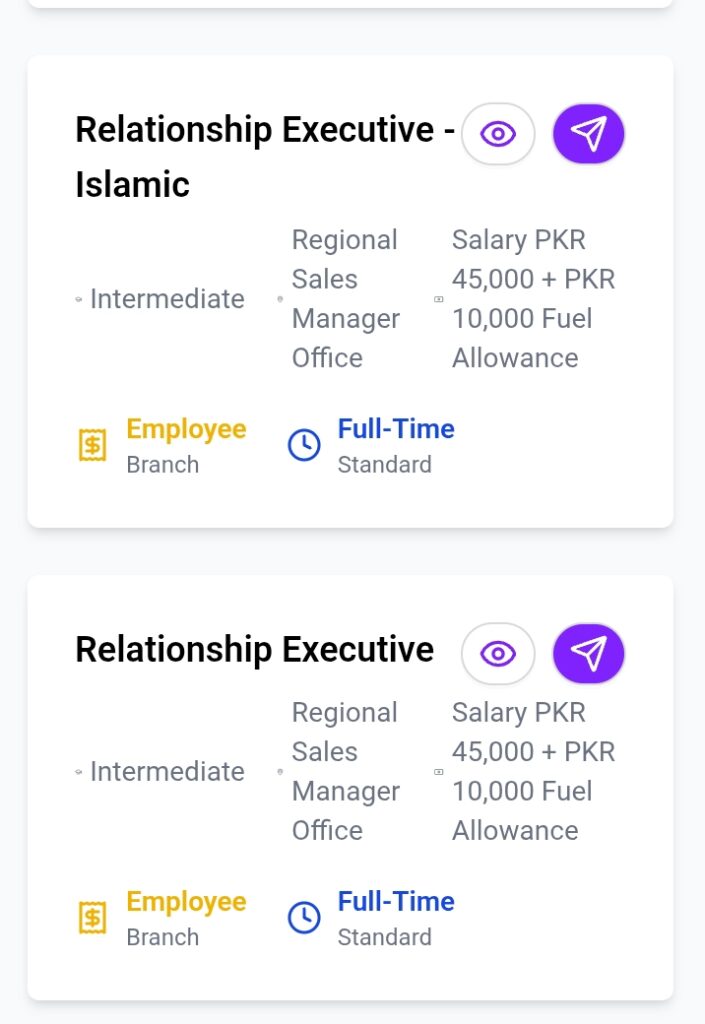The image size is (705, 1024).
Task: Select the yellow salary ticket icon above Branch
Action: click(x=92, y=446)
